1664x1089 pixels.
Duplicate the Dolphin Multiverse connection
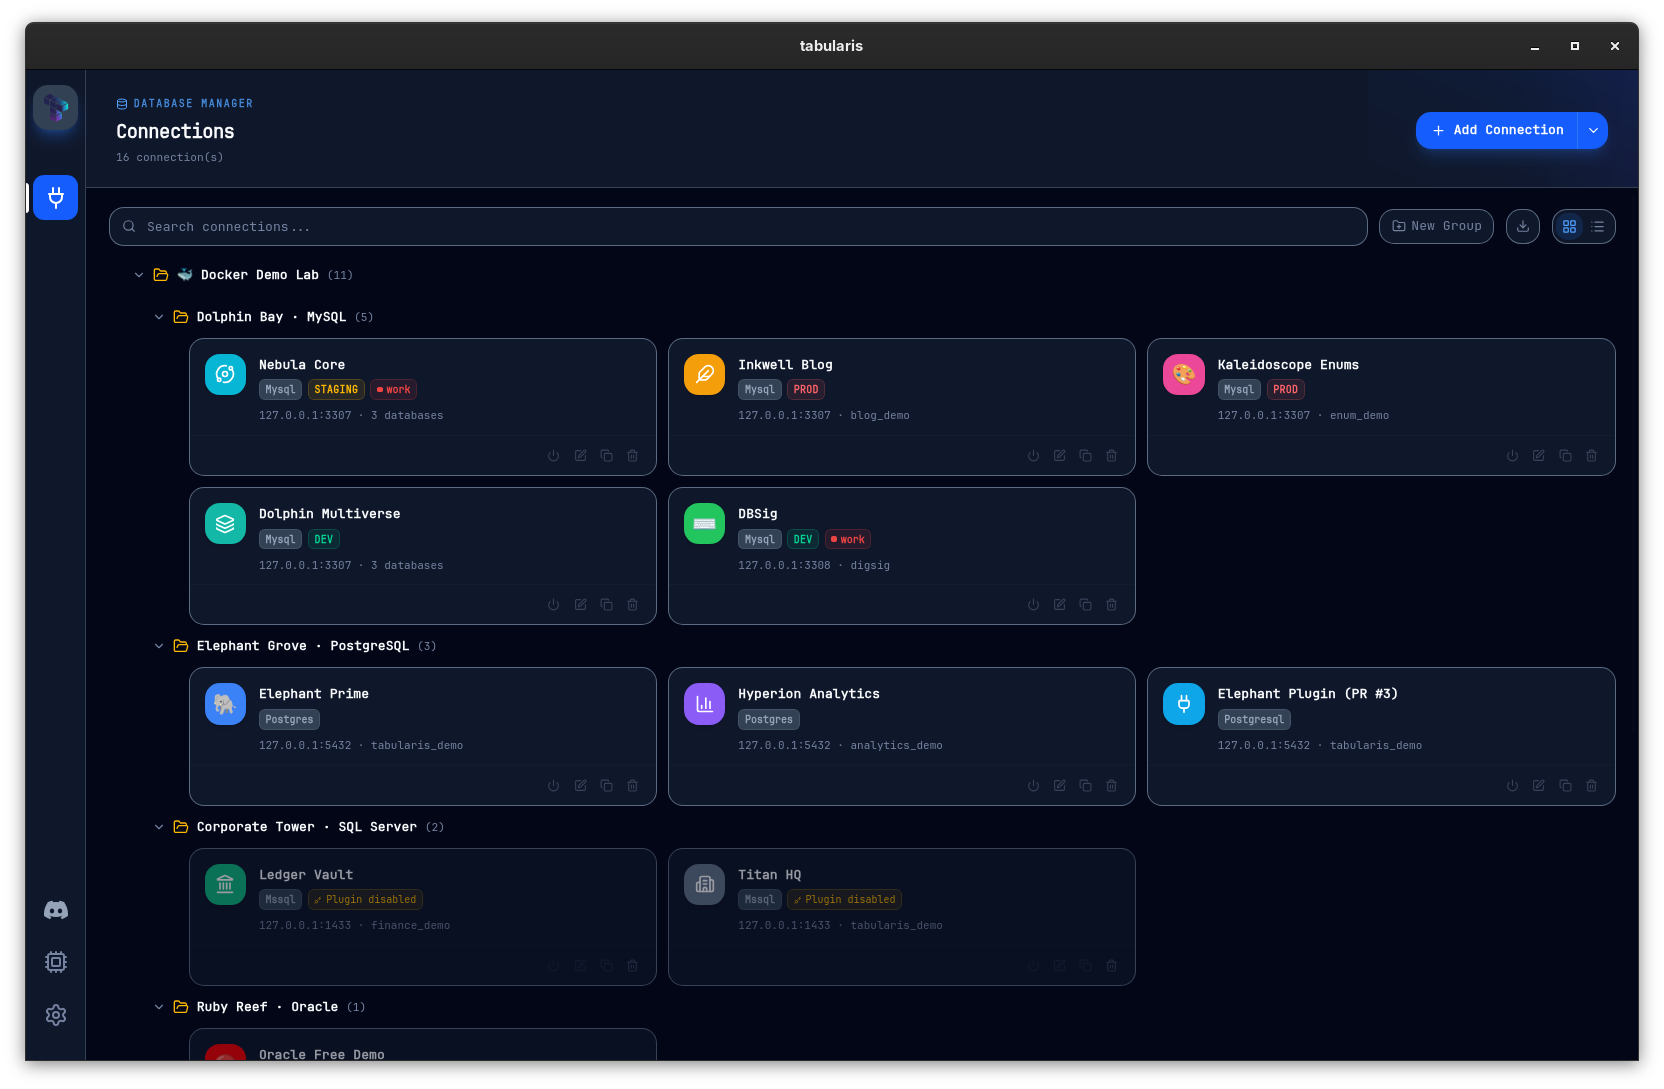(607, 605)
